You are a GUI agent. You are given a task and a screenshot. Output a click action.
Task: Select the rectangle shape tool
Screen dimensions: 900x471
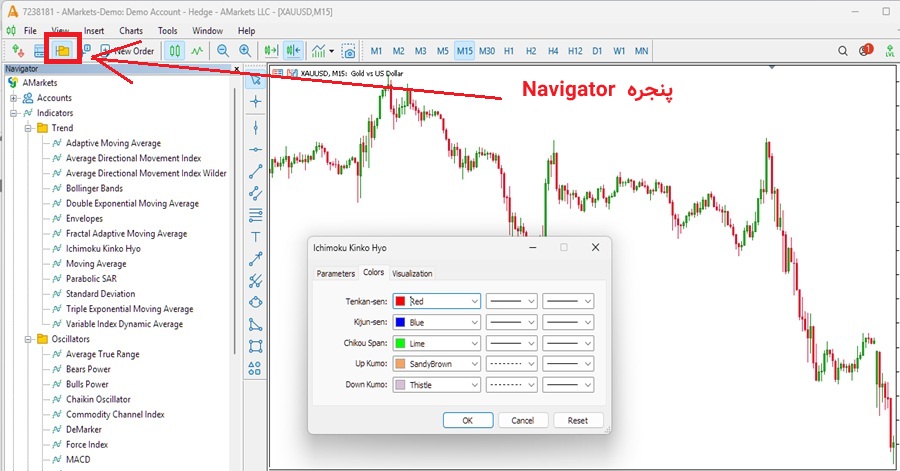(x=255, y=346)
